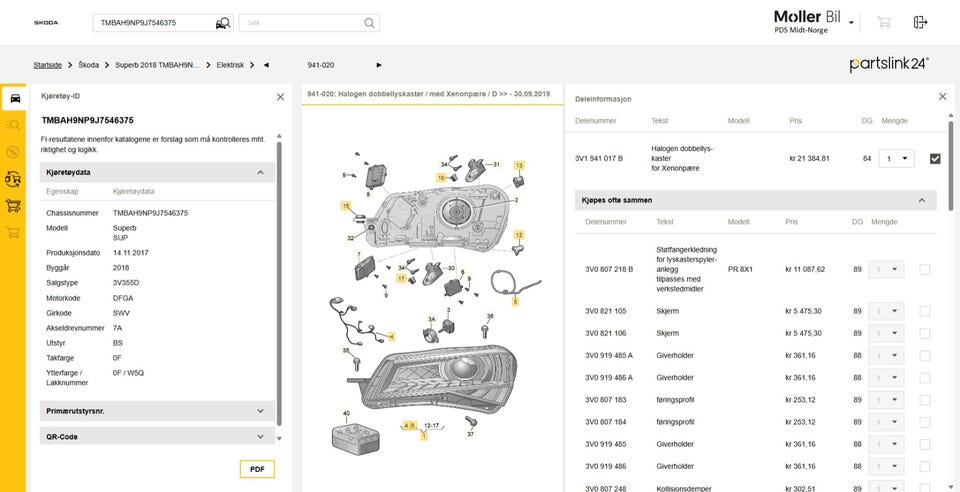
Task: Expand the Primærutstyrsnr. section
Action: click(157, 411)
